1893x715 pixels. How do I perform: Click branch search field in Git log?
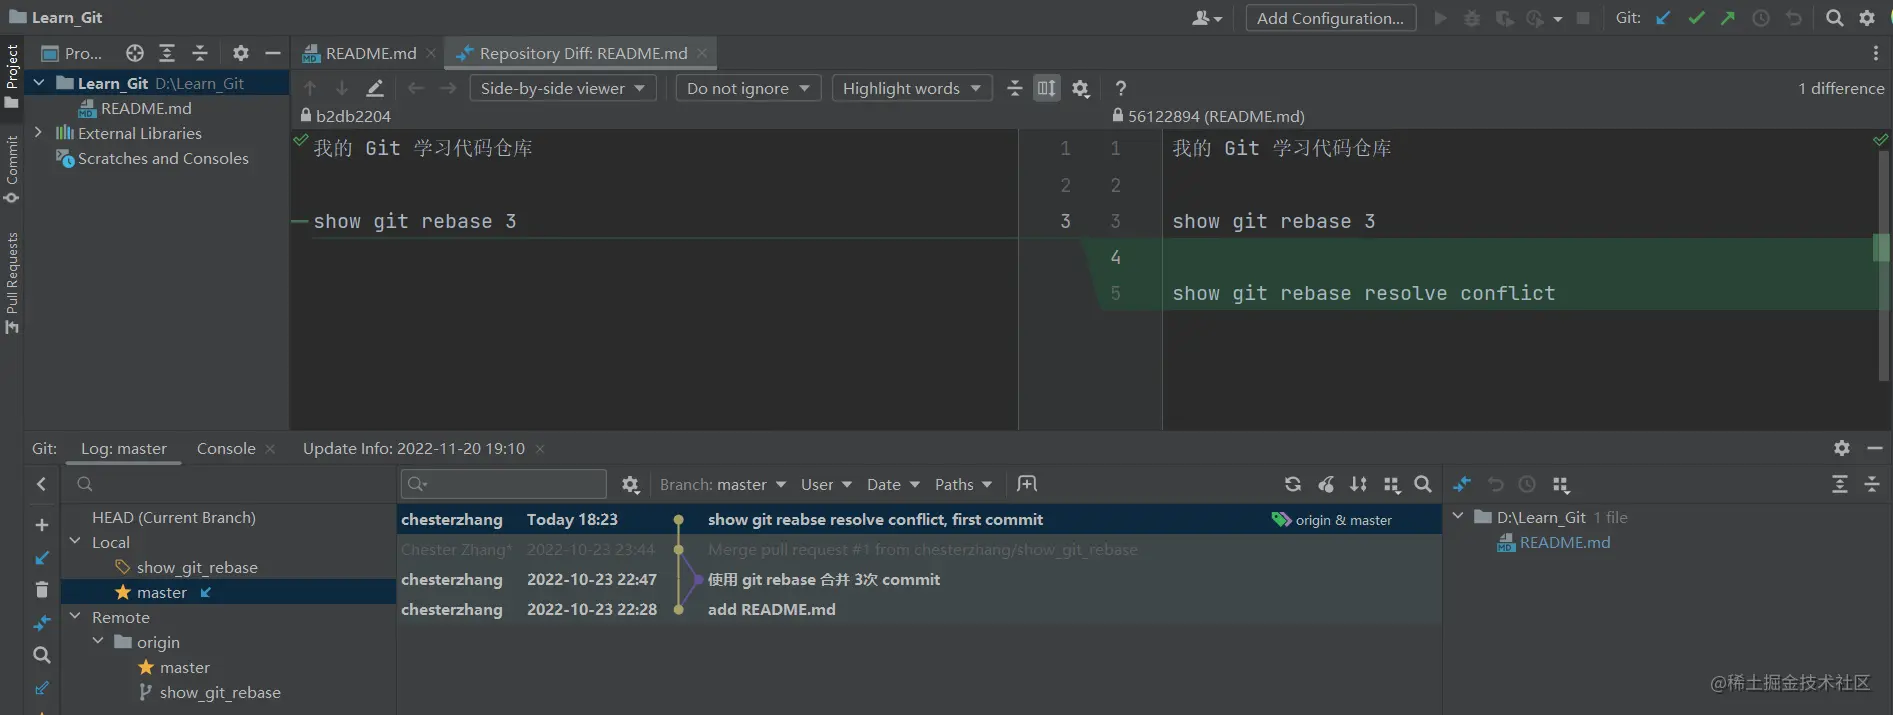tap(230, 484)
